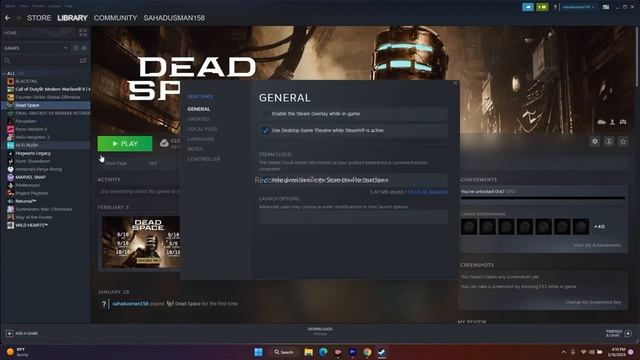
Task: Open the Store Page link below PLAY
Action: [x=116, y=163]
